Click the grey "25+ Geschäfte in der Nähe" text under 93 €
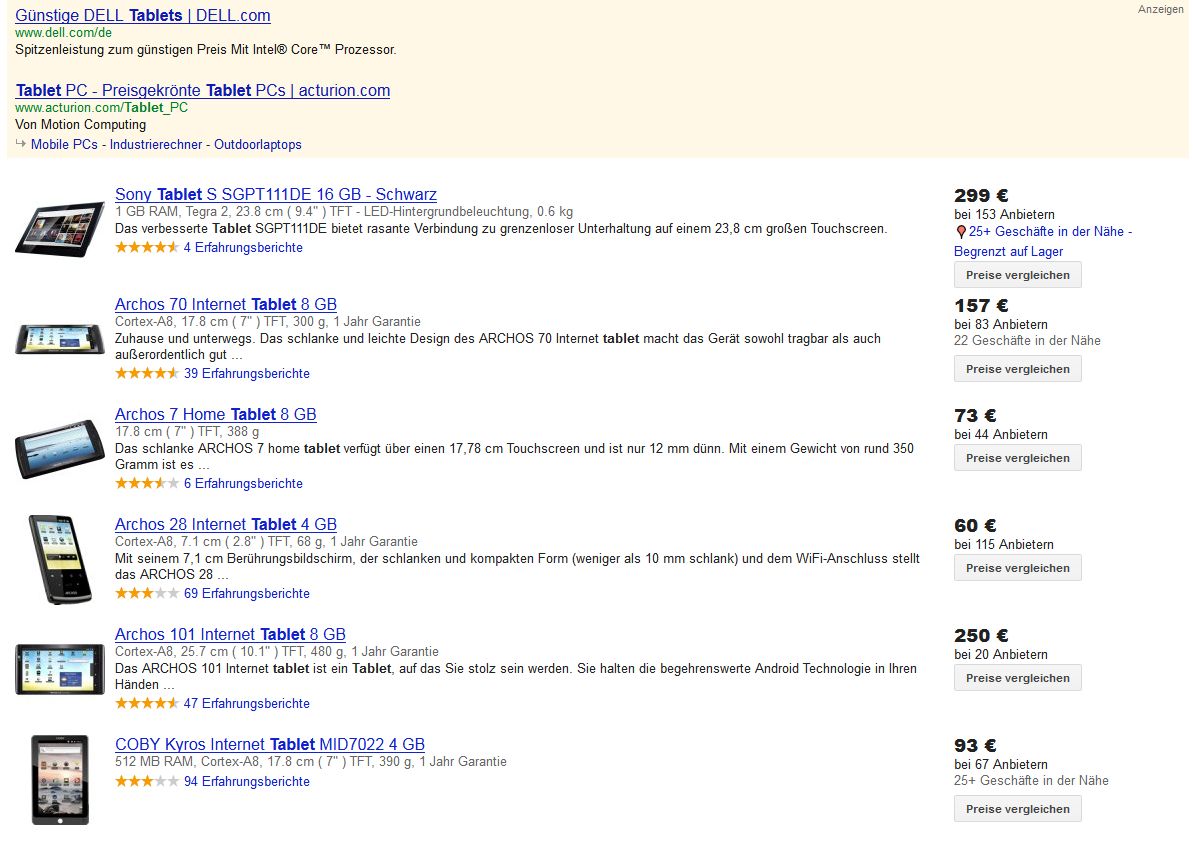The width and height of the screenshot is (1194, 843). [1031, 781]
